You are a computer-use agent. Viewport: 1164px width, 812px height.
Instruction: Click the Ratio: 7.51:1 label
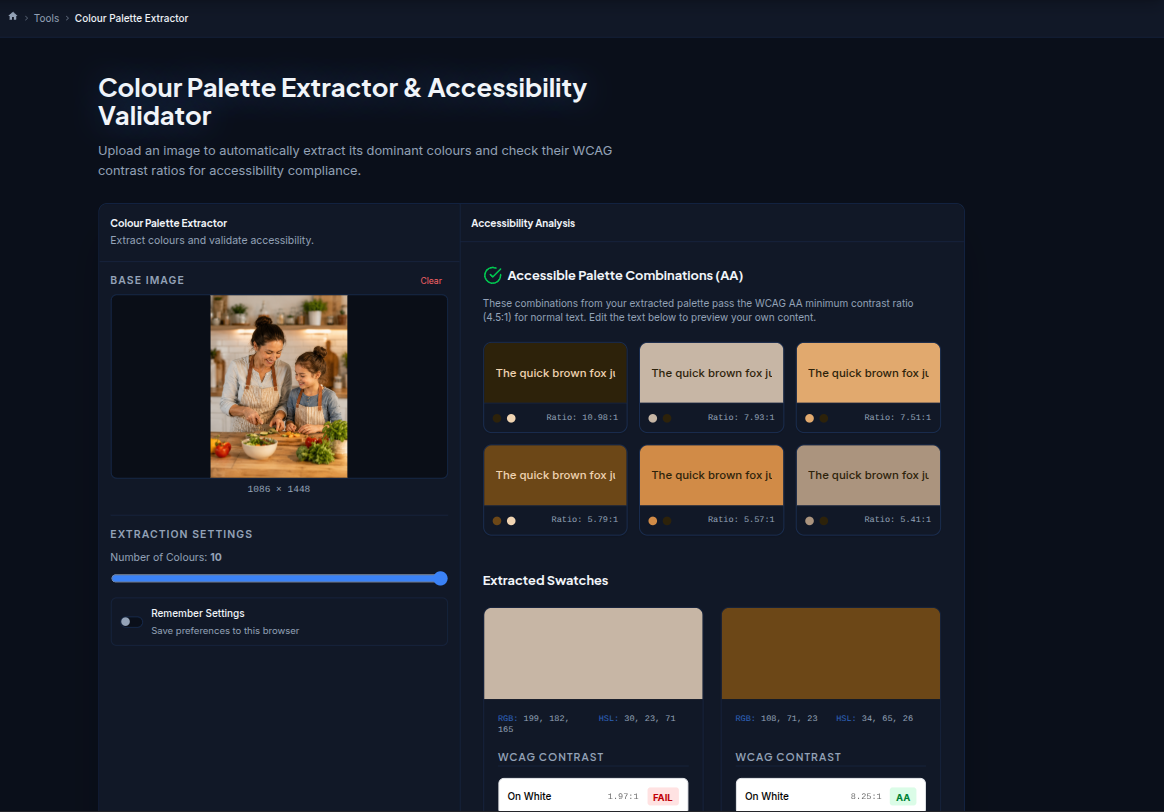tap(897, 417)
